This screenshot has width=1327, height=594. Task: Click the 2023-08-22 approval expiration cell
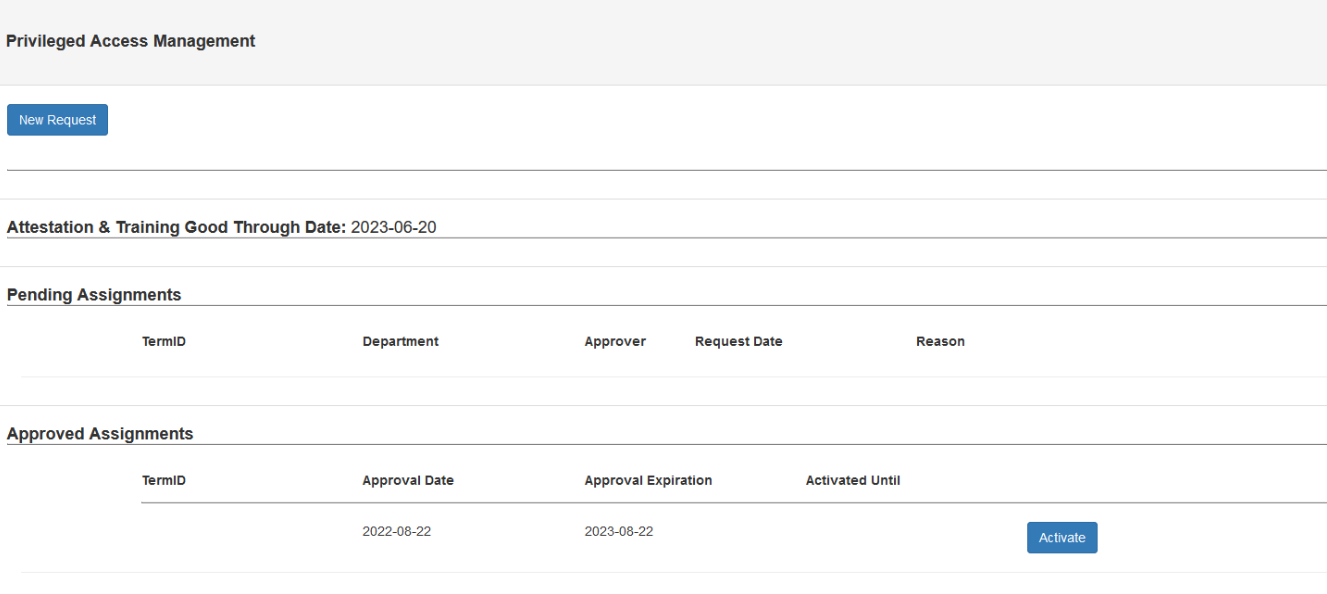point(618,532)
